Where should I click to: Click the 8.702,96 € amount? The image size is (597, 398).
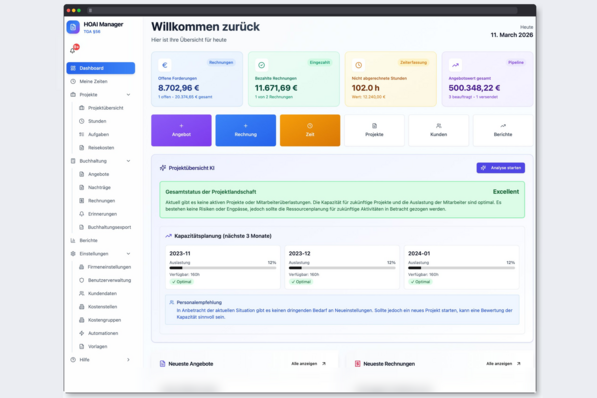click(x=179, y=88)
